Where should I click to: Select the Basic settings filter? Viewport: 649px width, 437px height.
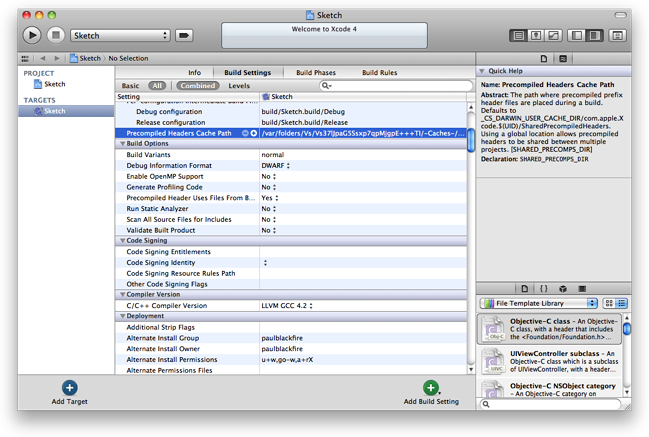point(130,86)
